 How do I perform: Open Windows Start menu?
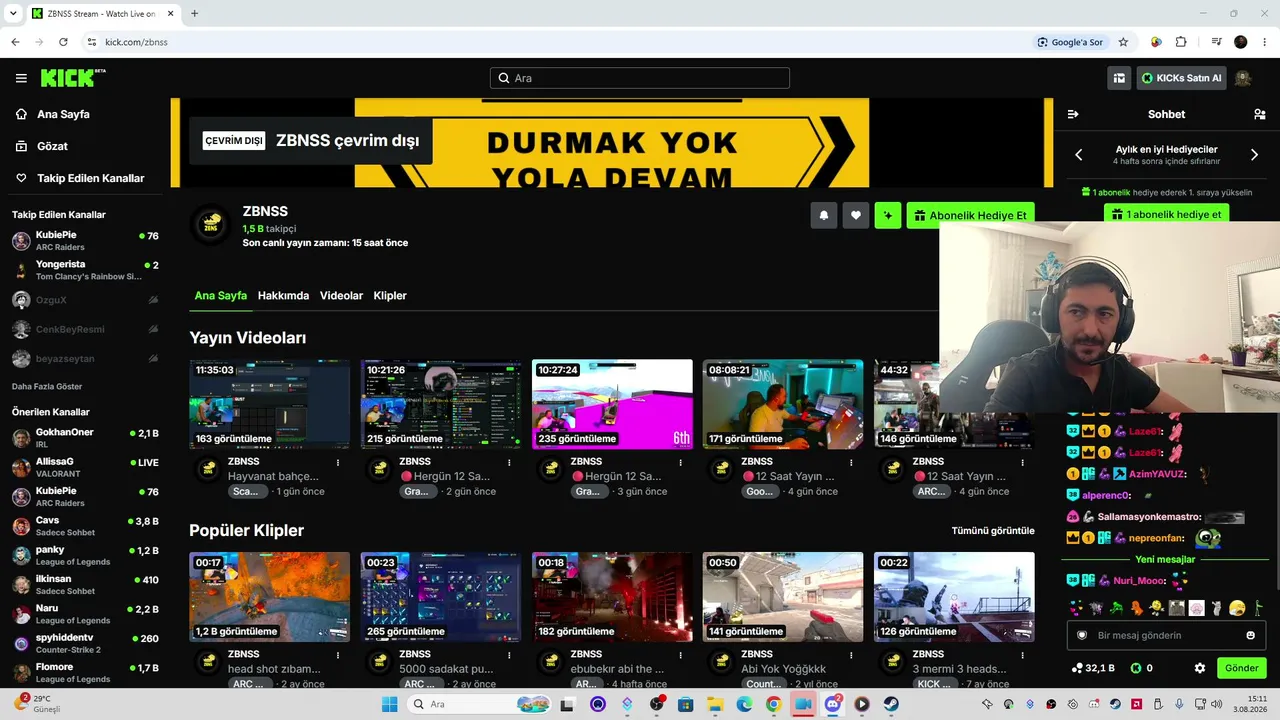click(390, 704)
